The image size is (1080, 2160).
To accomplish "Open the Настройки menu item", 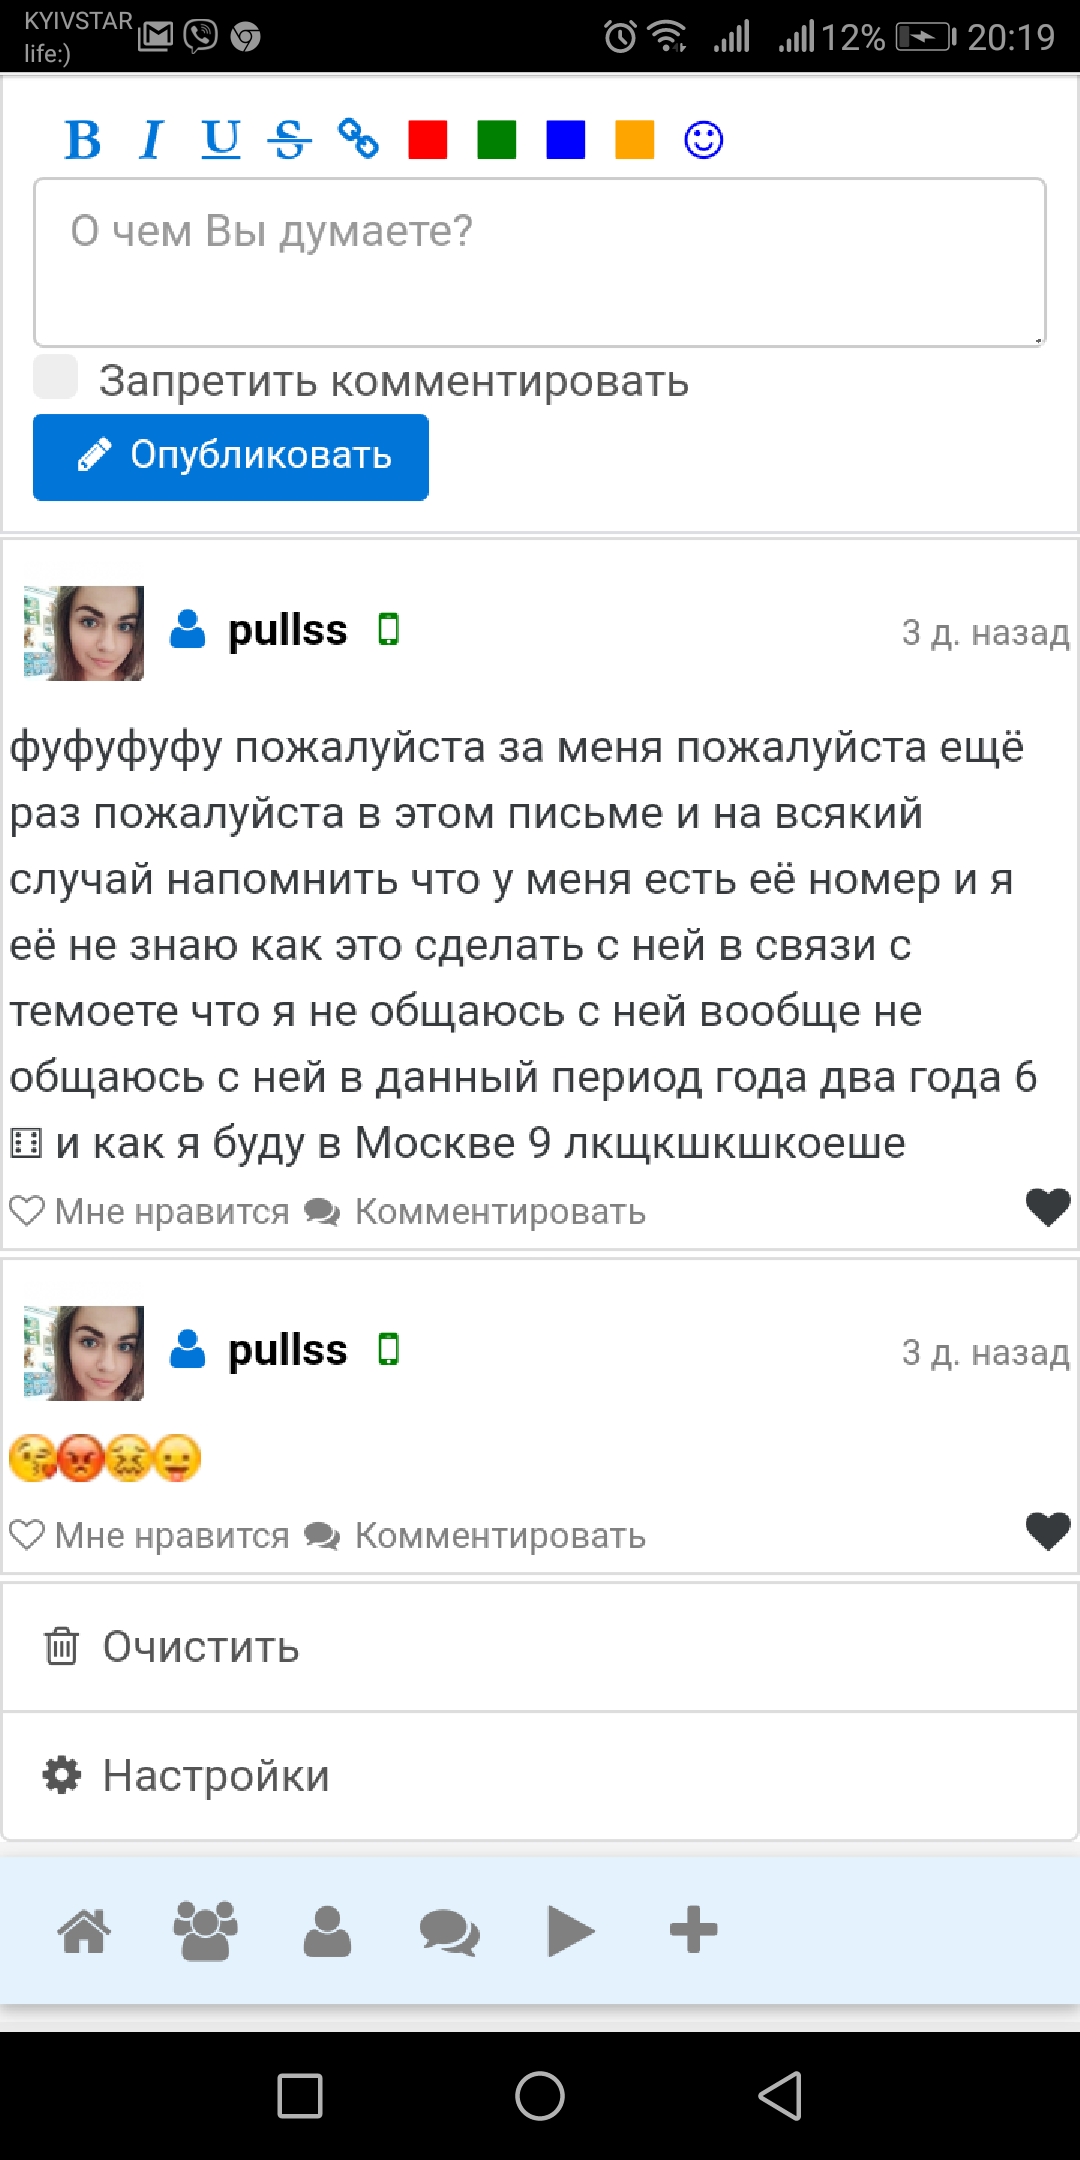I will [x=215, y=1776].
